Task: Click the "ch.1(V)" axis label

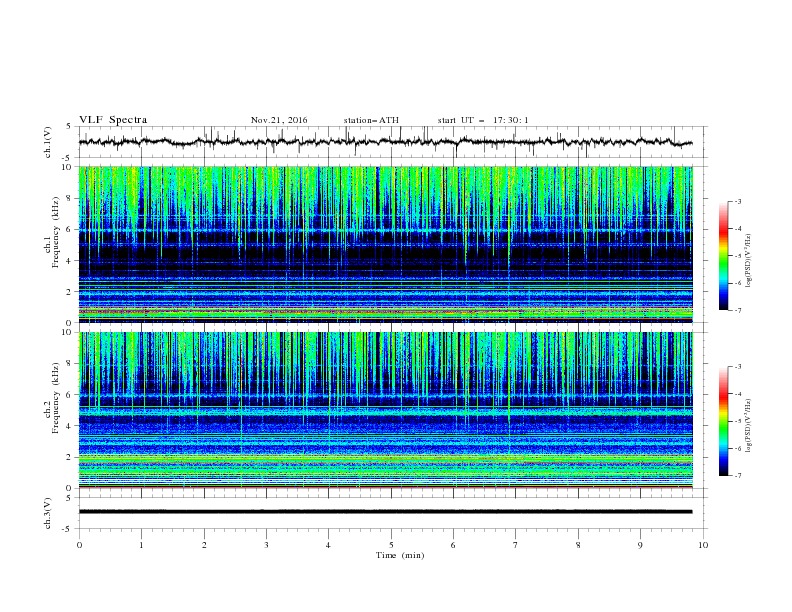Action: 48,142
